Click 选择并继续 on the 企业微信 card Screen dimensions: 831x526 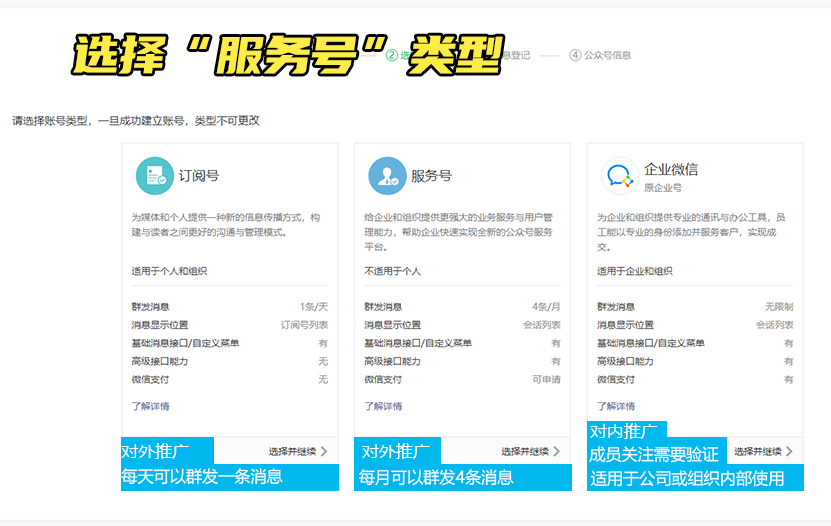(763, 451)
